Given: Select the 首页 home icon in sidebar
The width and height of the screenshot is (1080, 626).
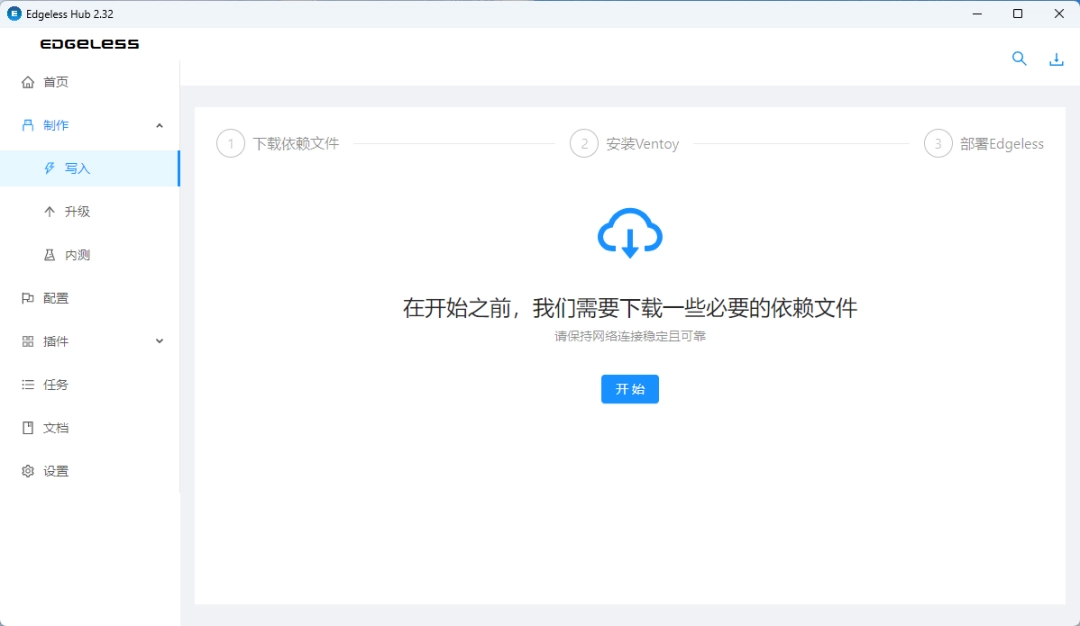Looking at the screenshot, I should click(x=27, y=81).
